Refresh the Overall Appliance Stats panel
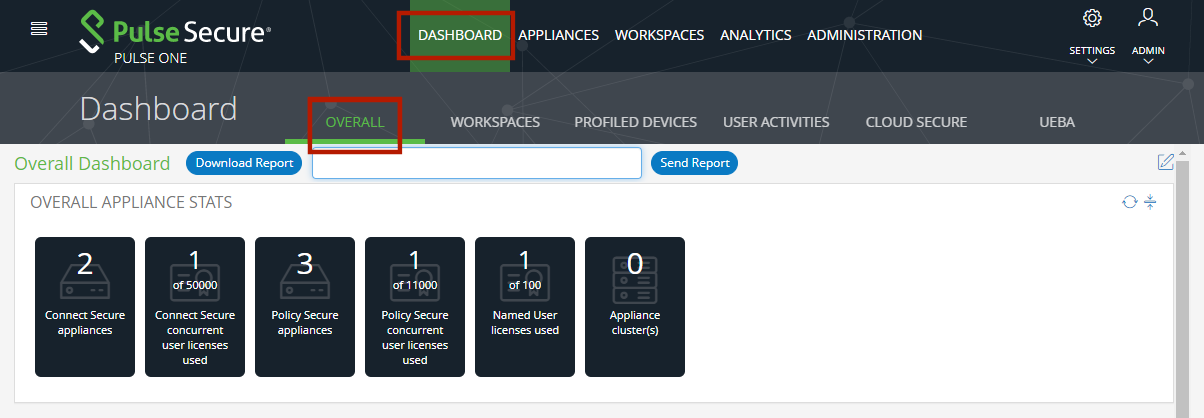The image size is (1204, 418). tap(1129, 202)
